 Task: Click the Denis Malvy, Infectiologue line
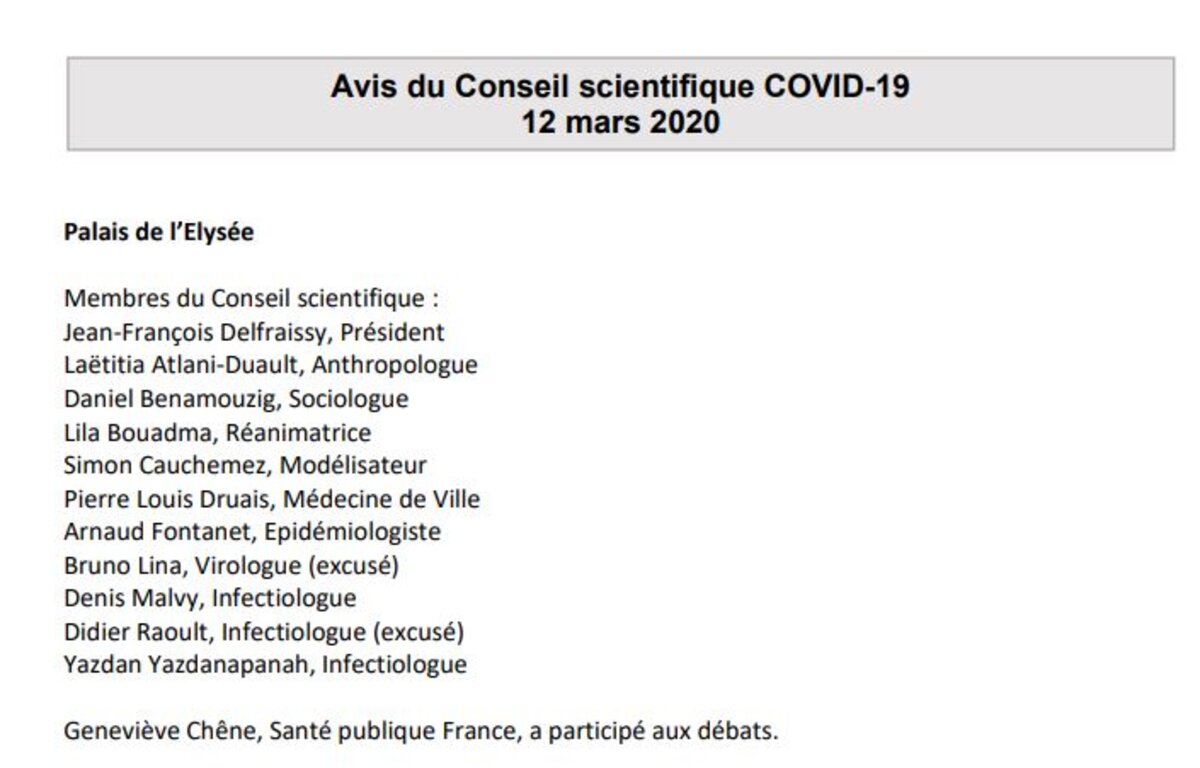pos(210,598)
